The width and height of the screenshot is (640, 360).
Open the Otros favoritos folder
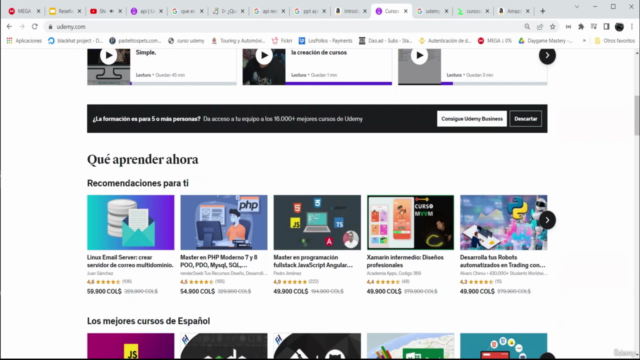coord(615,41)
